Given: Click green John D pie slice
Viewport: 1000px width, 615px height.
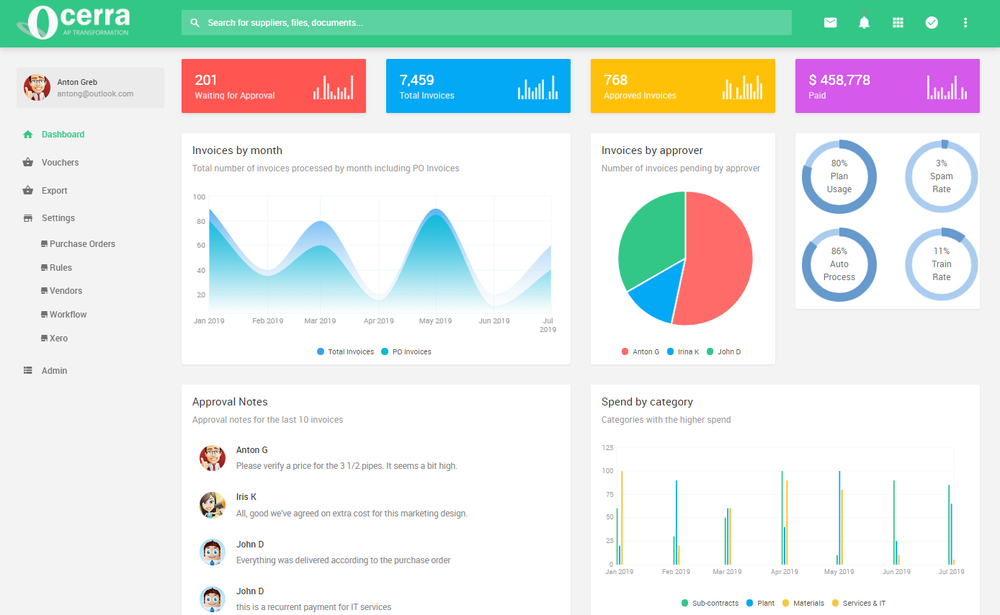Looking at the screenshot, I should (x=651, y=239).
